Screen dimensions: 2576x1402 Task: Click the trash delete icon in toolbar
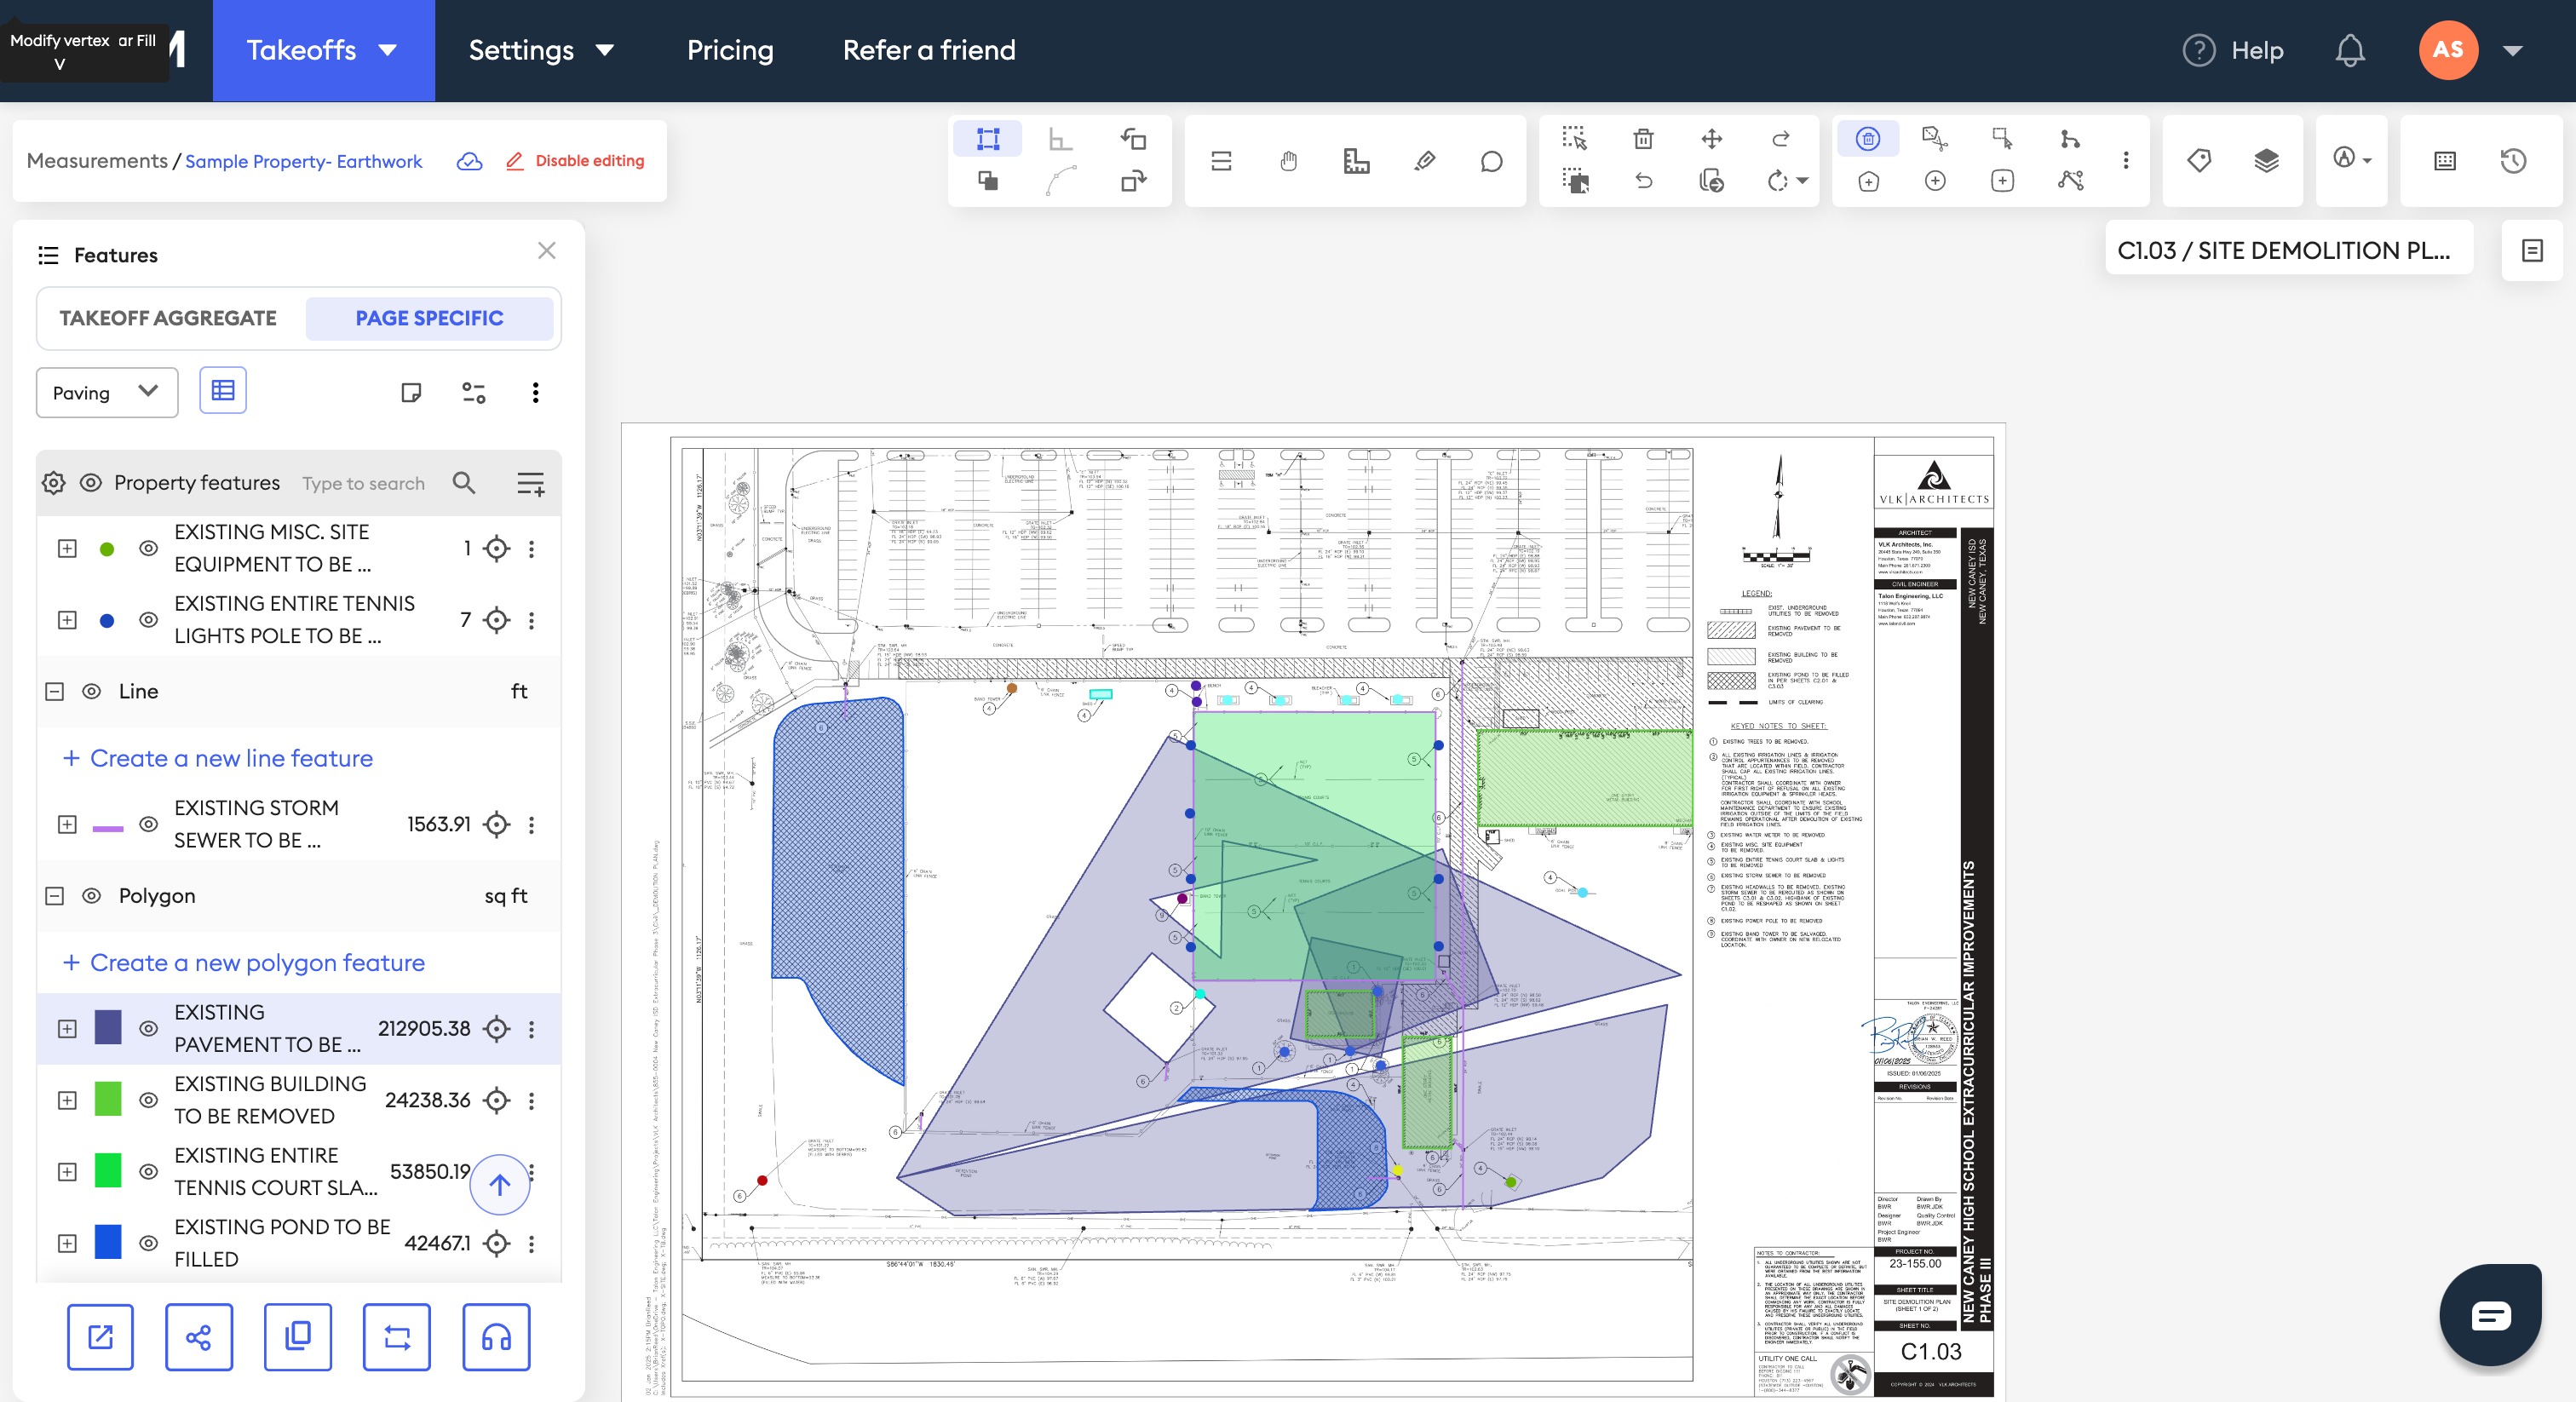coord(1643,139)
